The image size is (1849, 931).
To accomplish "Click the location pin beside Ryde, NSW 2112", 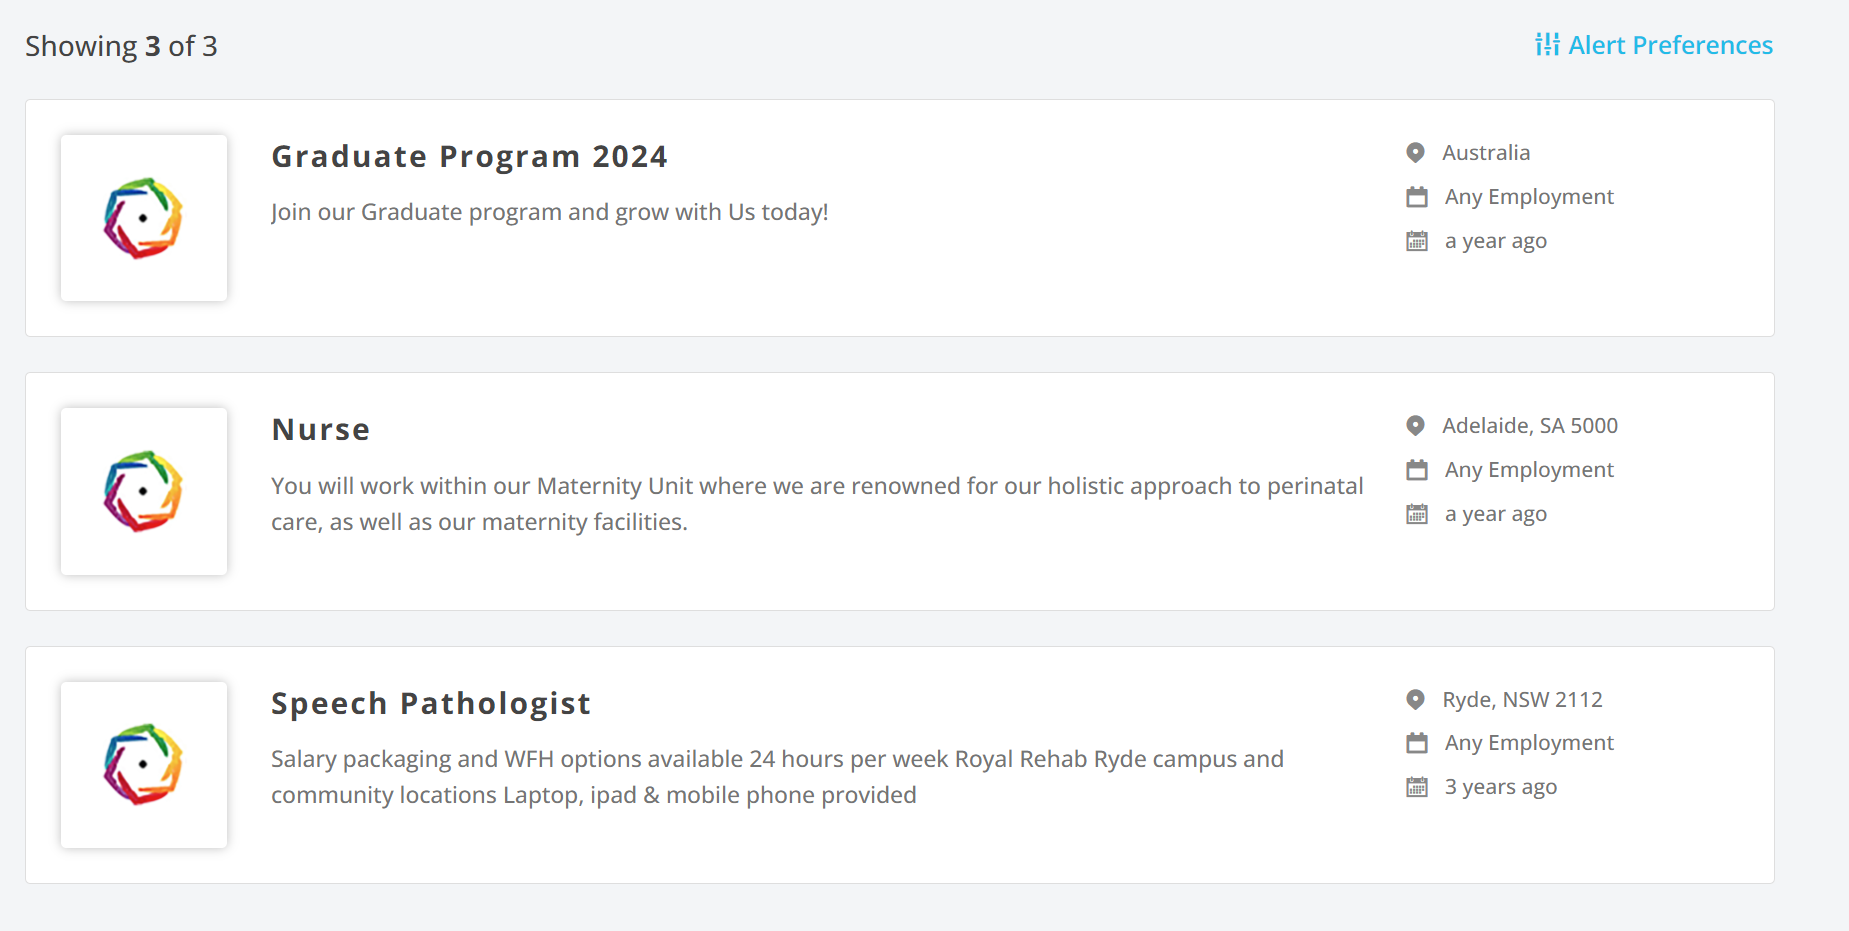I will (1416, 700).
